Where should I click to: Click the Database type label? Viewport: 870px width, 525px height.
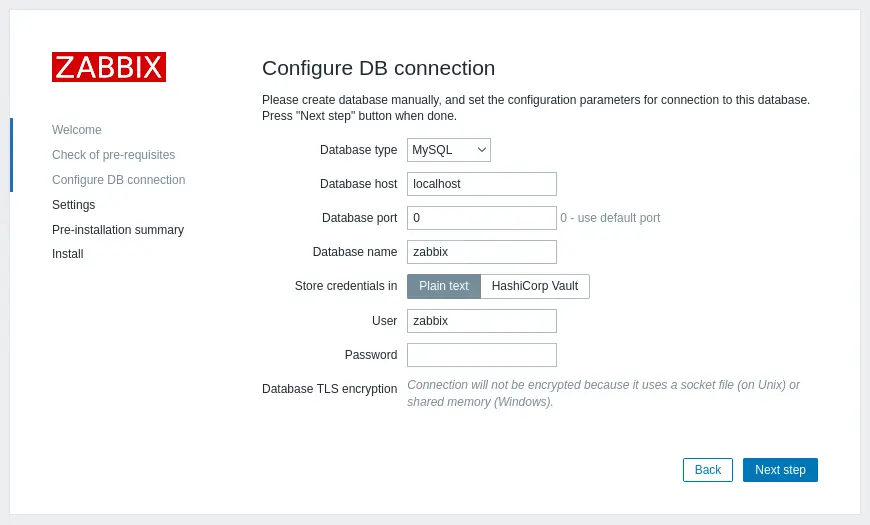(358, 150)
